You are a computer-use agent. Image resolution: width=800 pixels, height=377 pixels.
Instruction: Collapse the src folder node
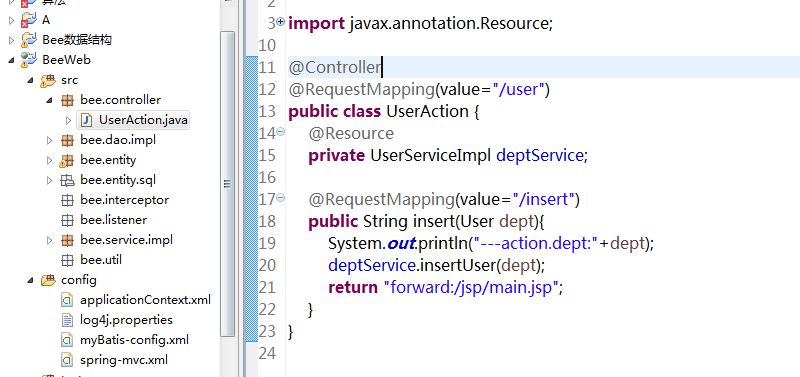(31, 80)
